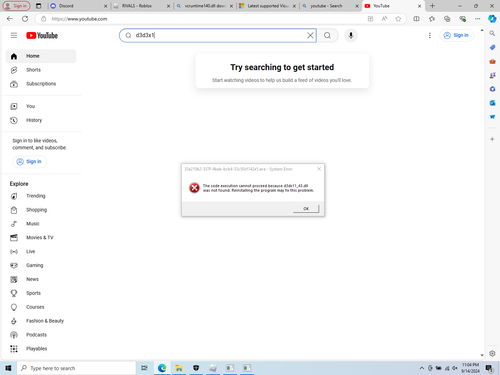Open watch History
This screenshot has height=375, width=500.
click(x=41, y=120)
